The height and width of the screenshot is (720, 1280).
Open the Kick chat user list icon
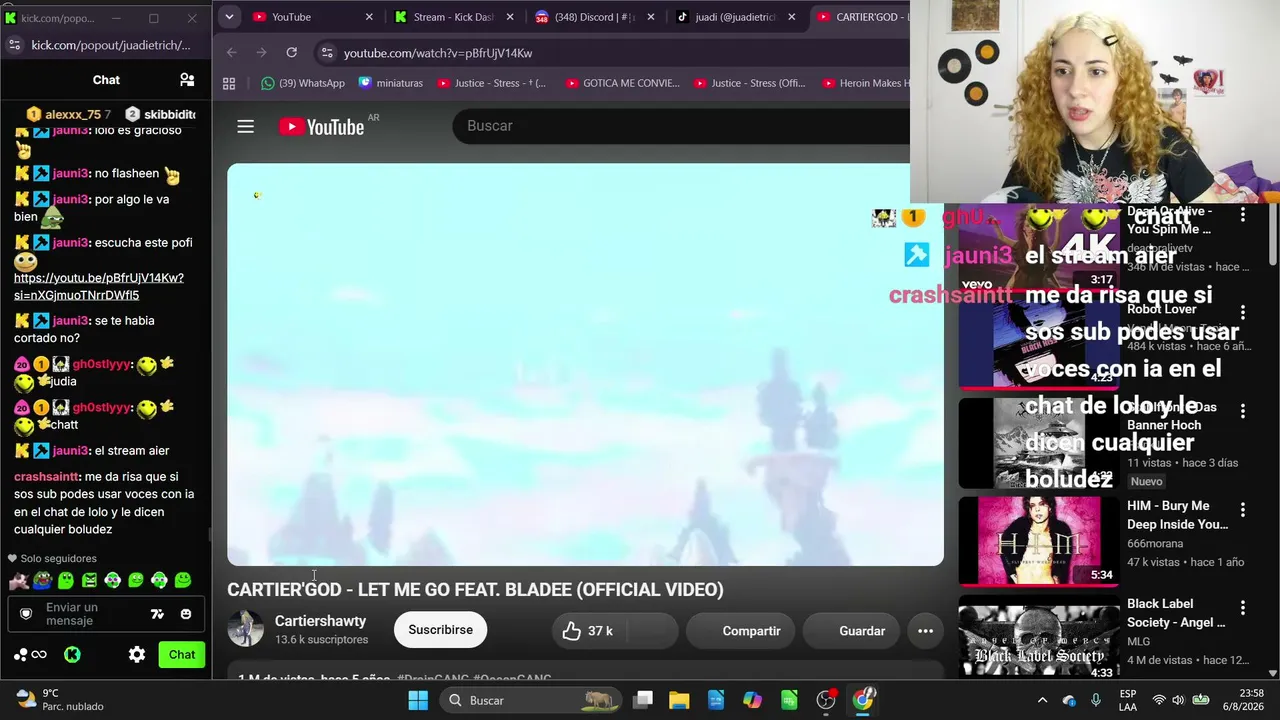click(187, 80)
